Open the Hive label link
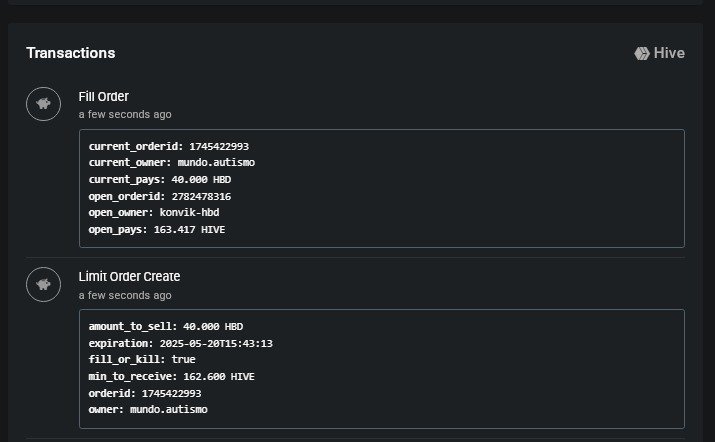715x442 pixels. click(x=669, y=53)
